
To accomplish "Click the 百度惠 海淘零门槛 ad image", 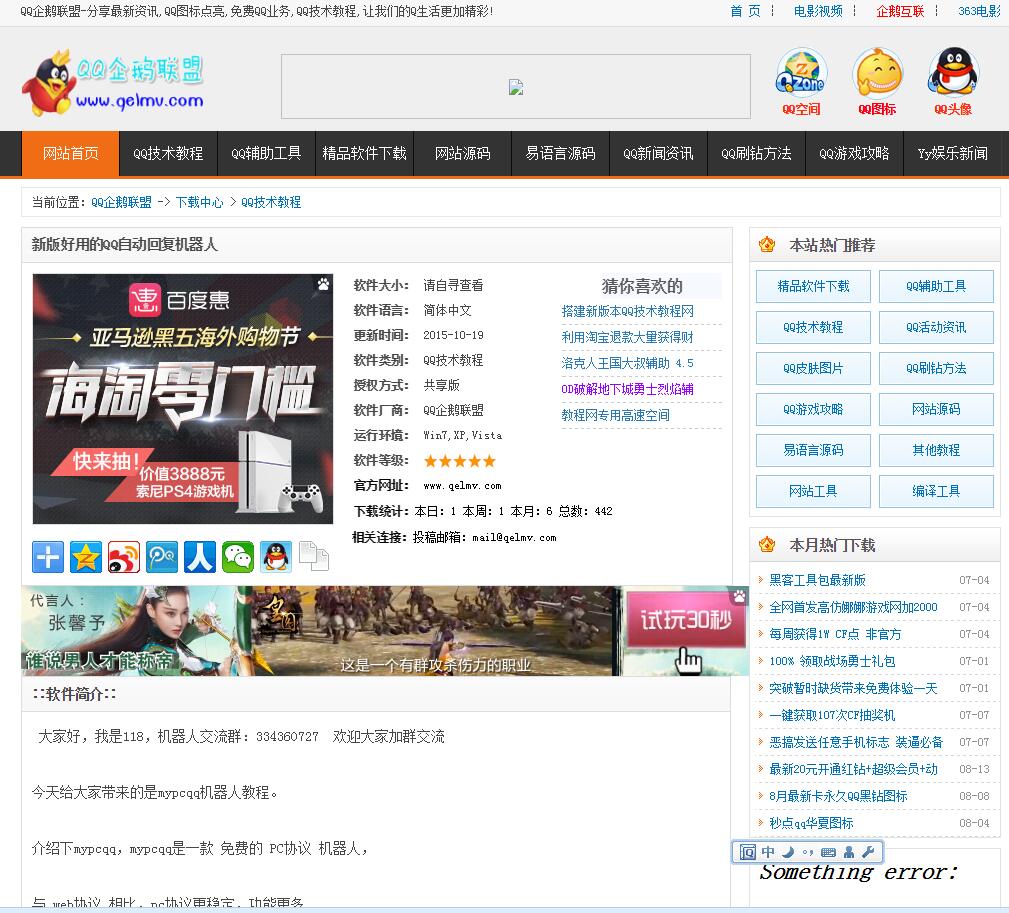I will click(x=183, y=399).
